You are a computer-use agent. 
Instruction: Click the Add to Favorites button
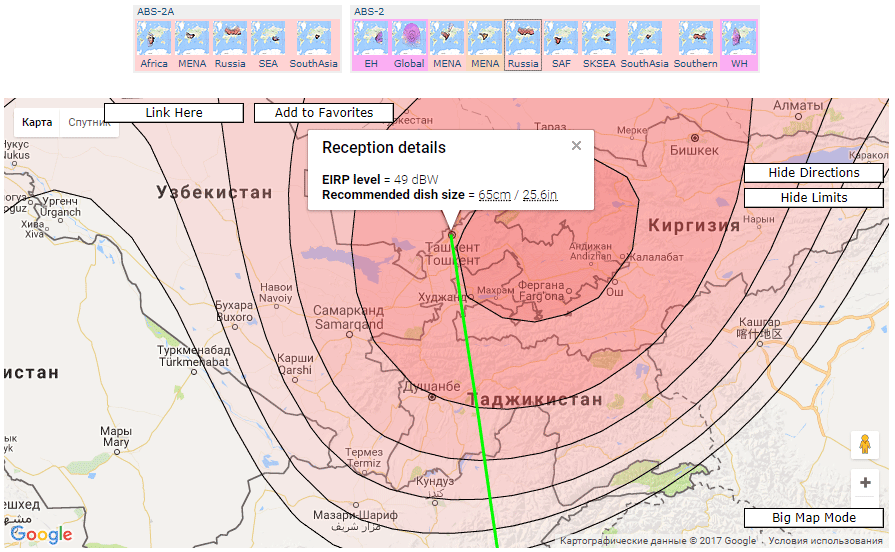tap(323, 113)
